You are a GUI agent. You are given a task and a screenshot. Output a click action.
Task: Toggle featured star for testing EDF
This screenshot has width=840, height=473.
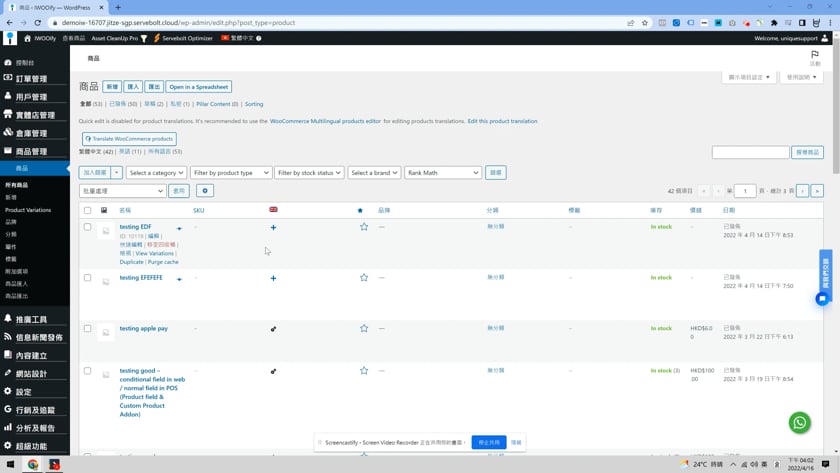click(x=364, y=227)
